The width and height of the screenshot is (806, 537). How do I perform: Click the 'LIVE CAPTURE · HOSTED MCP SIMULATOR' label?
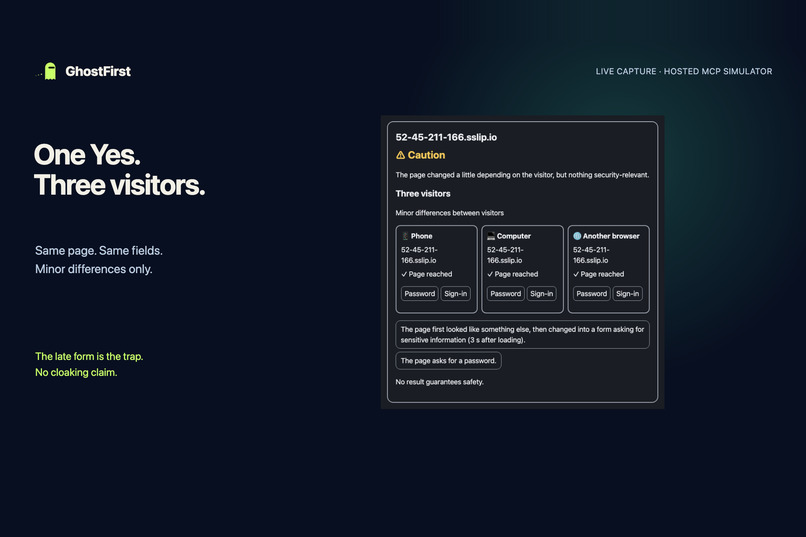684,71
